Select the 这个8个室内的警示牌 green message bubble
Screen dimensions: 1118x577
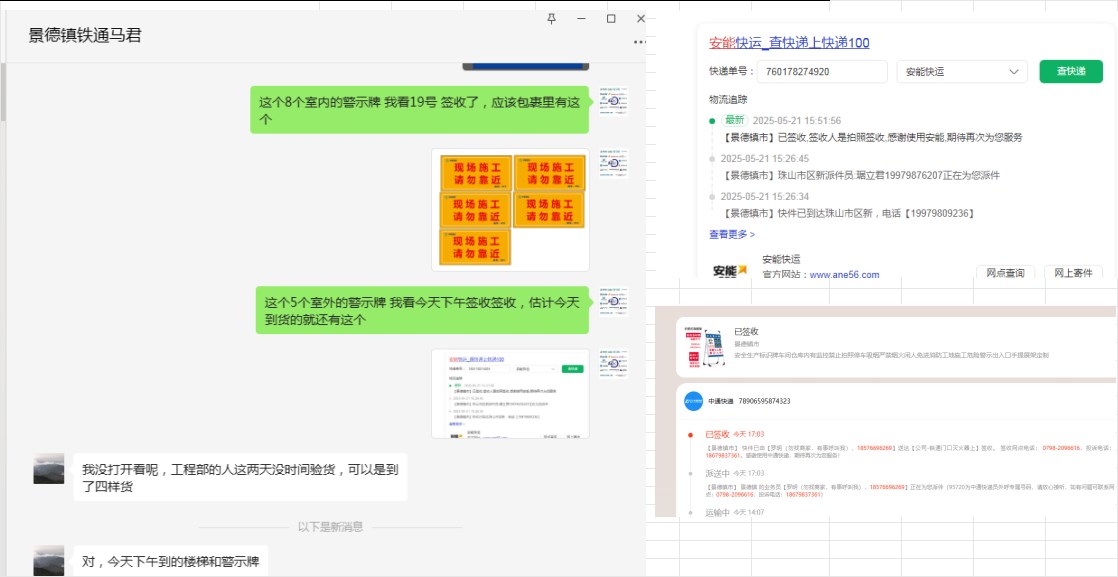(x=420, y=110)
